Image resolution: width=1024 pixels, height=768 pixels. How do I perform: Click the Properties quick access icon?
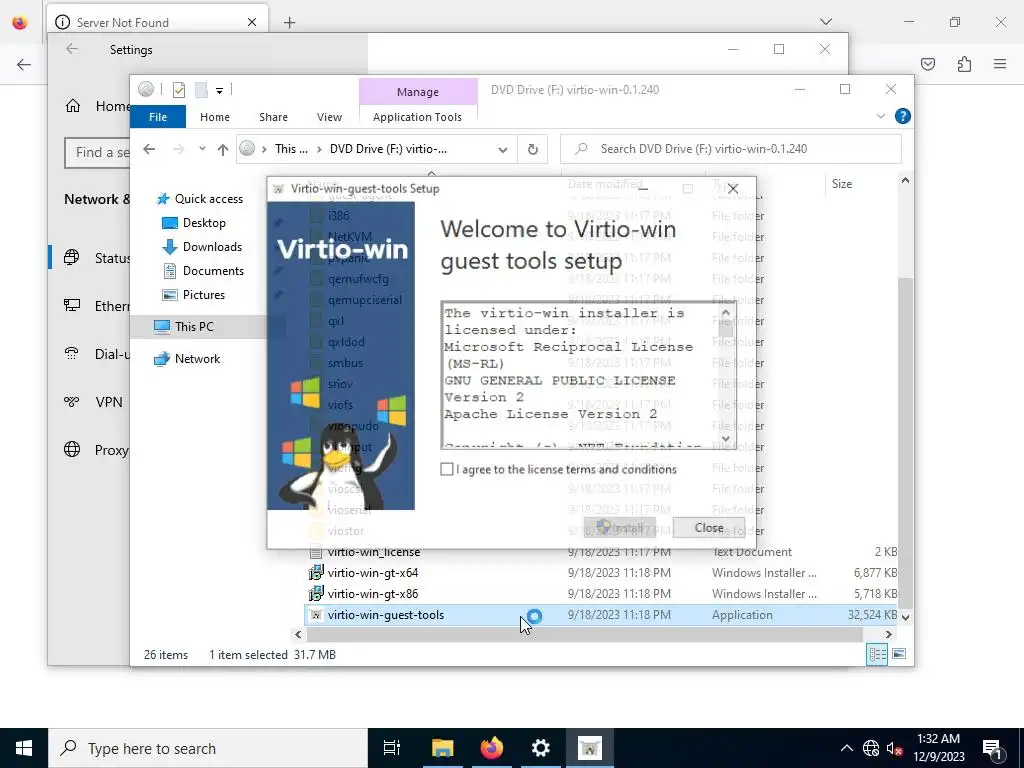pyautogui.click(x=179, y=90)
